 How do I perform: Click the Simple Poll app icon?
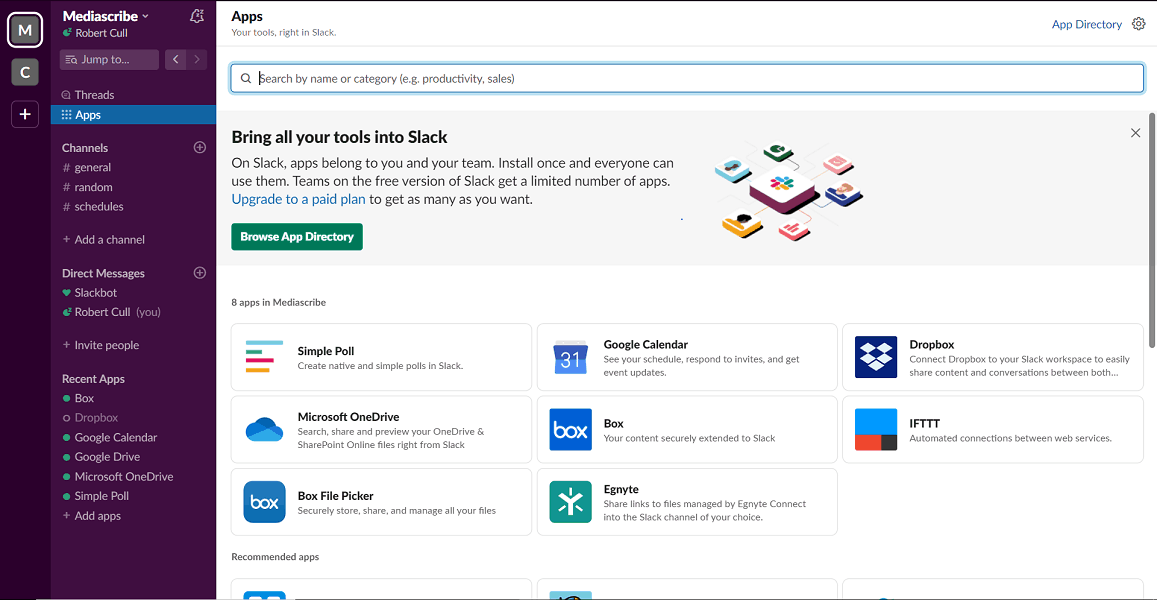(264, 356)
